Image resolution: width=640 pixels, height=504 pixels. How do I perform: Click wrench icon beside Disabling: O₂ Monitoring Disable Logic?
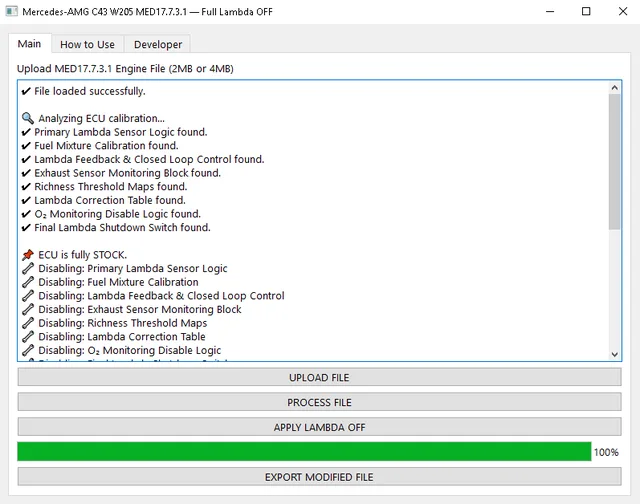coord(27,351)
